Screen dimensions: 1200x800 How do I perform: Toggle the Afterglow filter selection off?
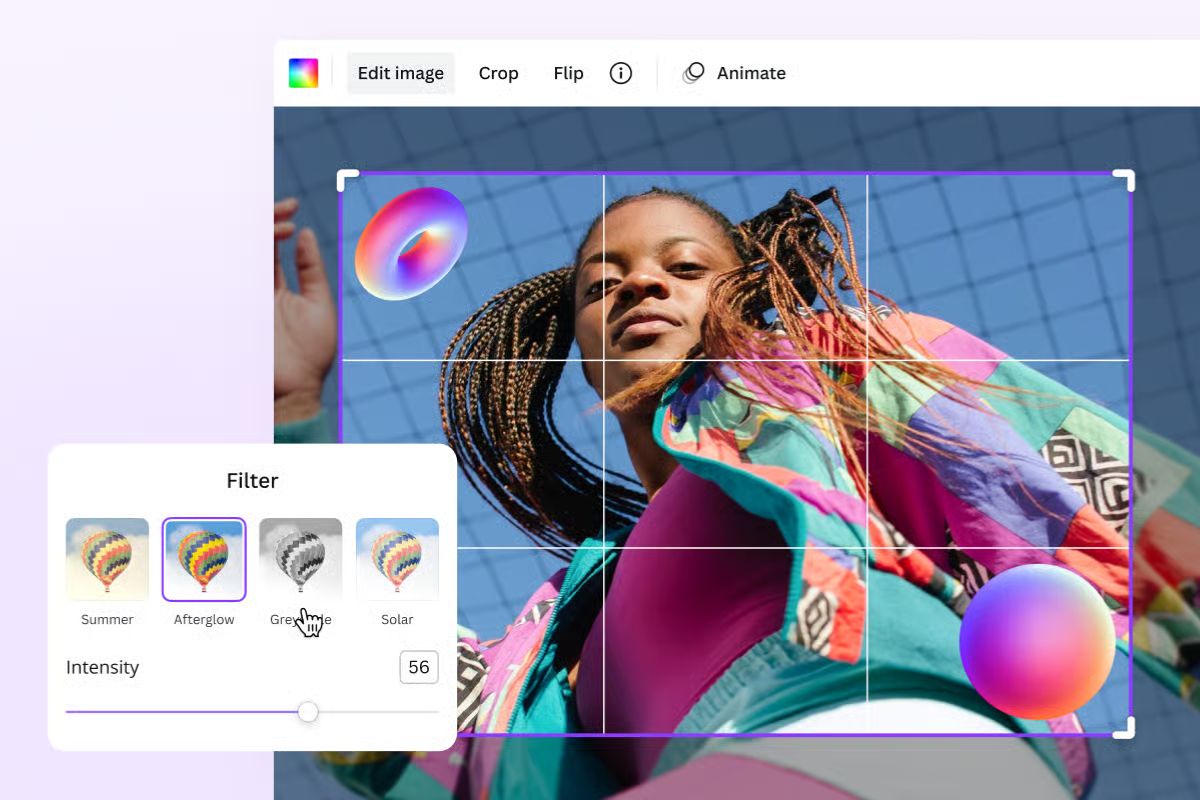pyautogui.click(x=203, y=558)
